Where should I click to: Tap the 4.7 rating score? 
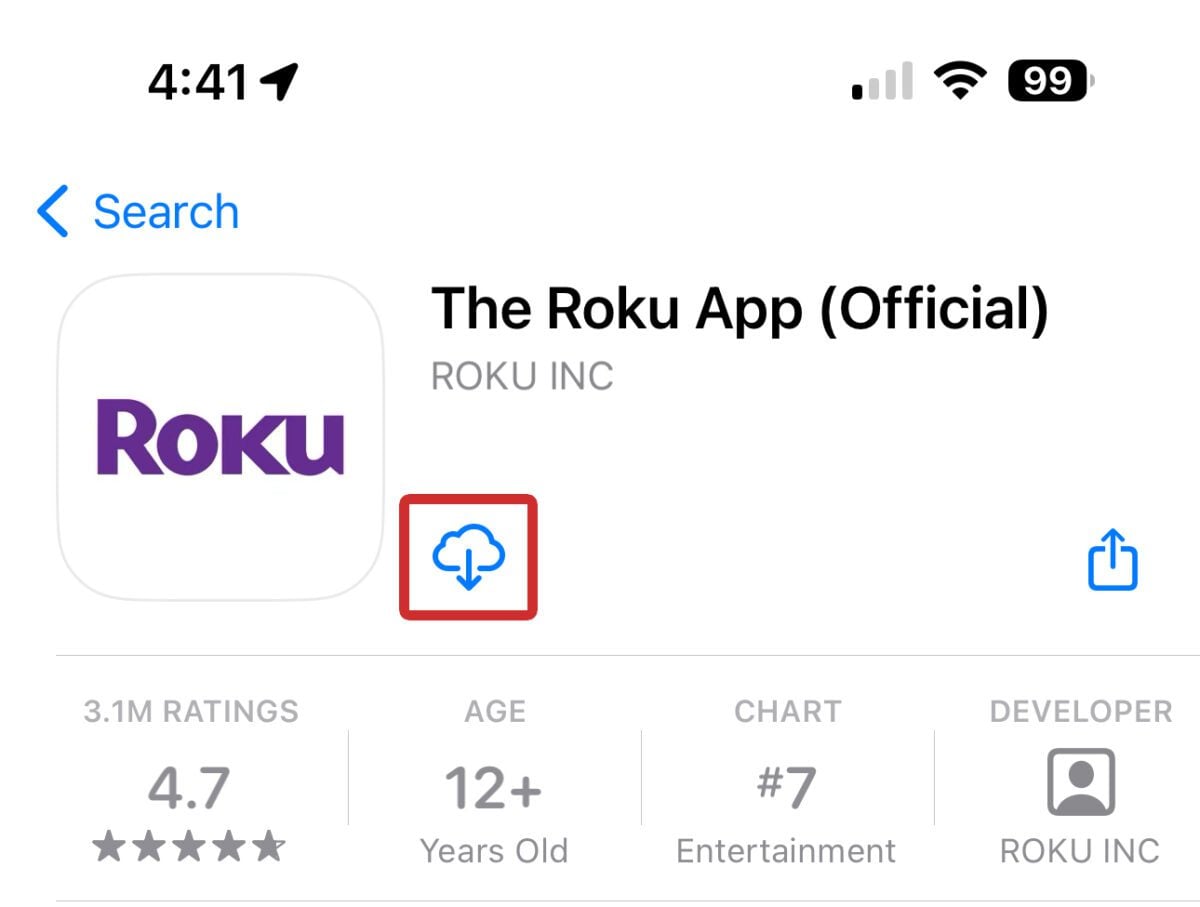[x=189, y=788]
